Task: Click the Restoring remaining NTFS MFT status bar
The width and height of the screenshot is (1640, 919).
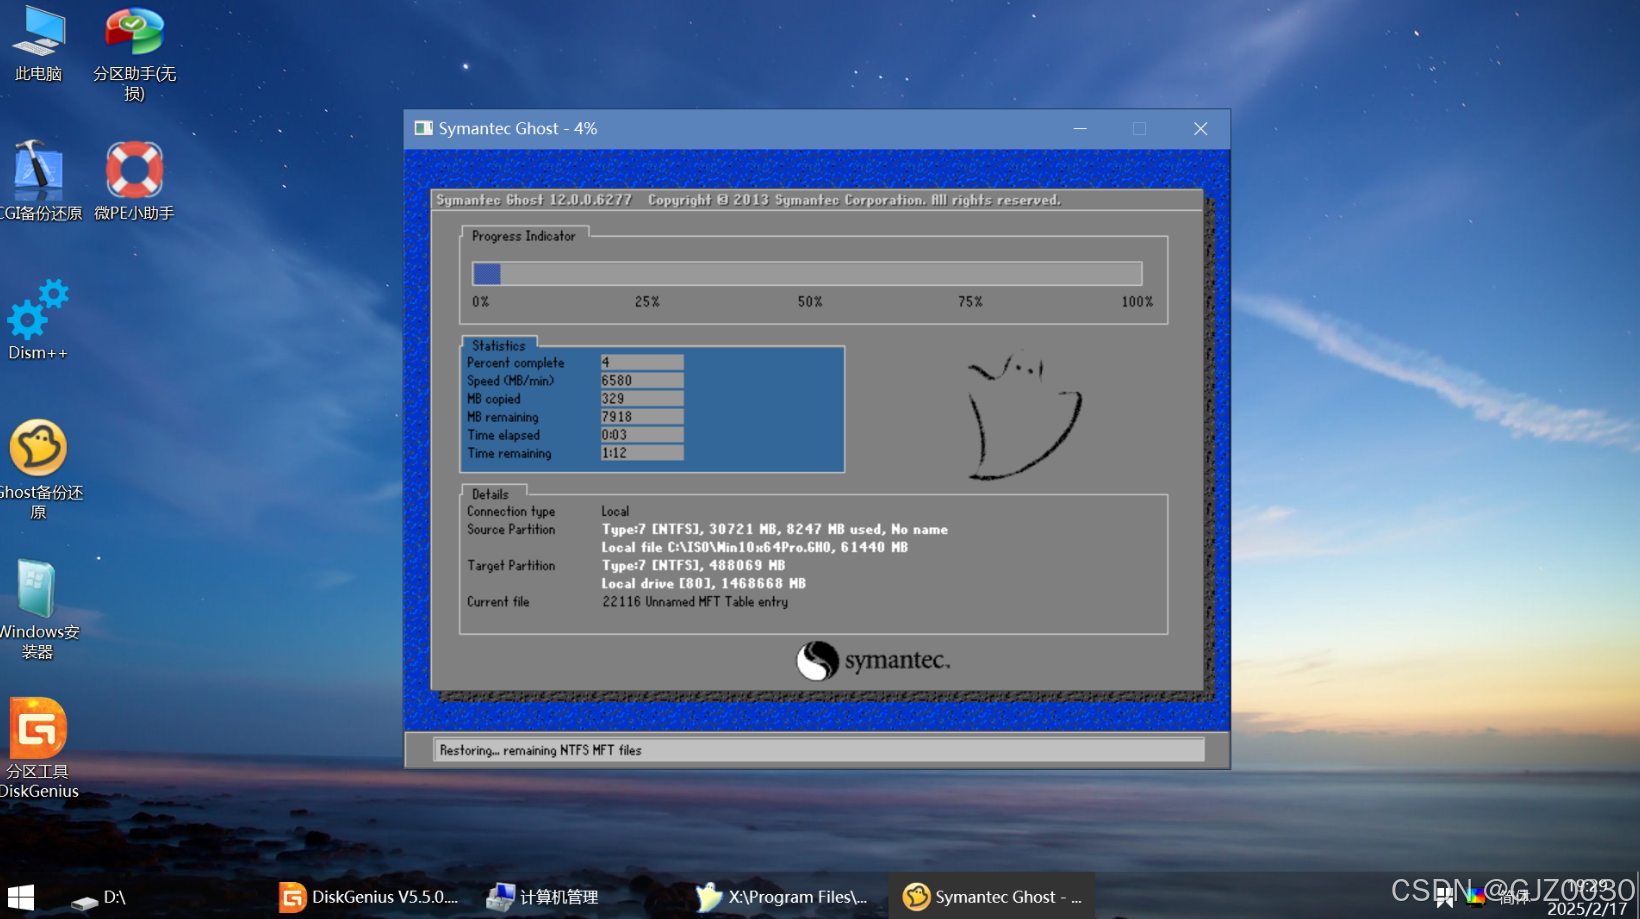Action: click(x=819, y=750)
